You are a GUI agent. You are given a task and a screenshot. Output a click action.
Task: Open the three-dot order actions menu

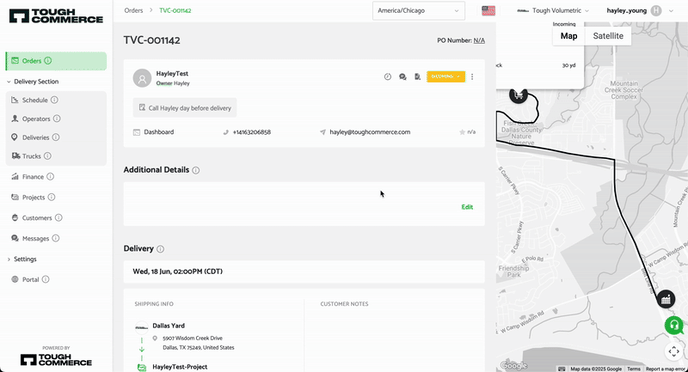click(x=472, y=77)
